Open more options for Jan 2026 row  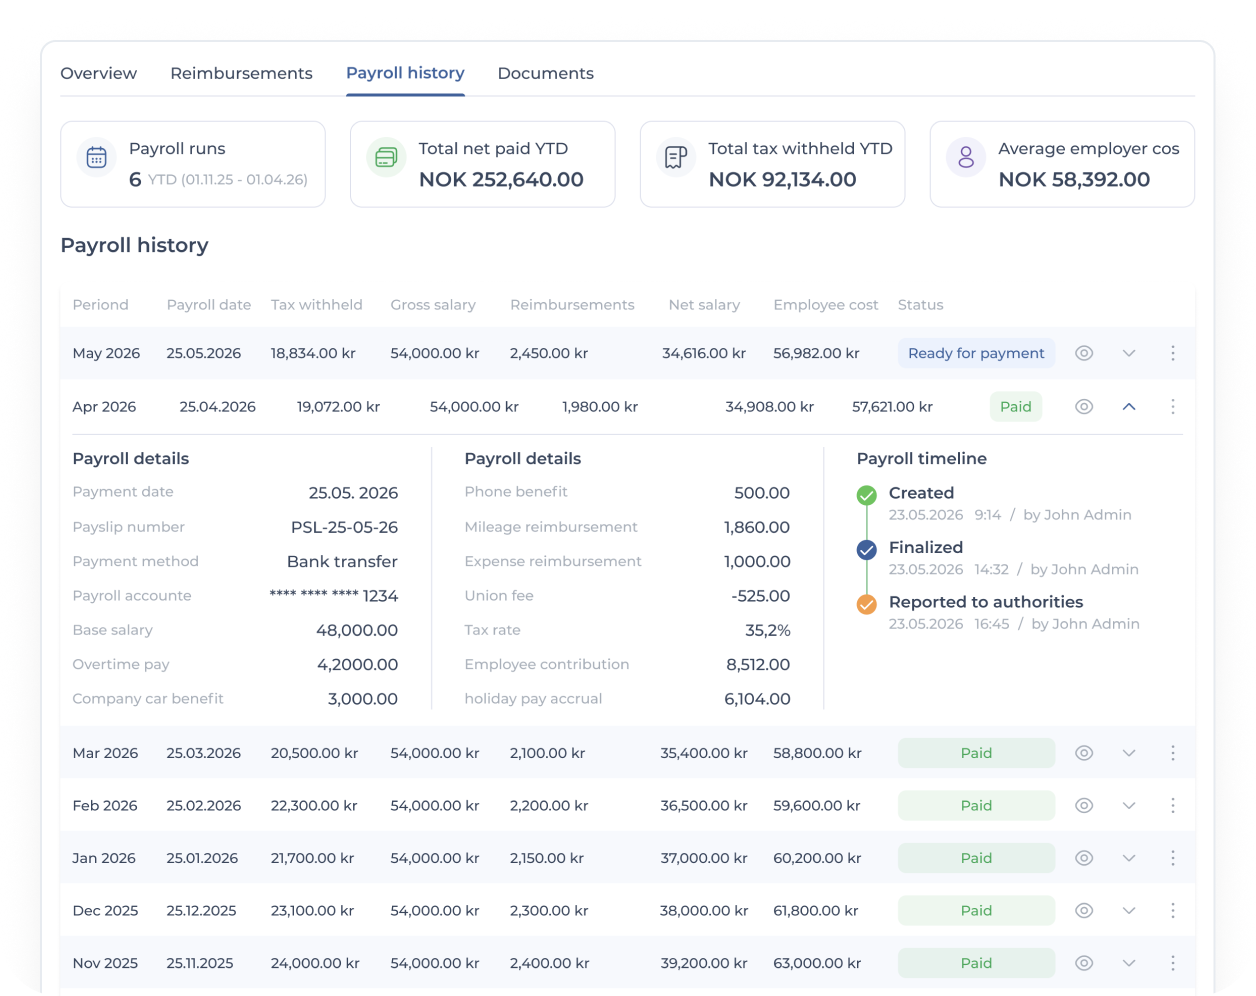tap(1173, 858)
